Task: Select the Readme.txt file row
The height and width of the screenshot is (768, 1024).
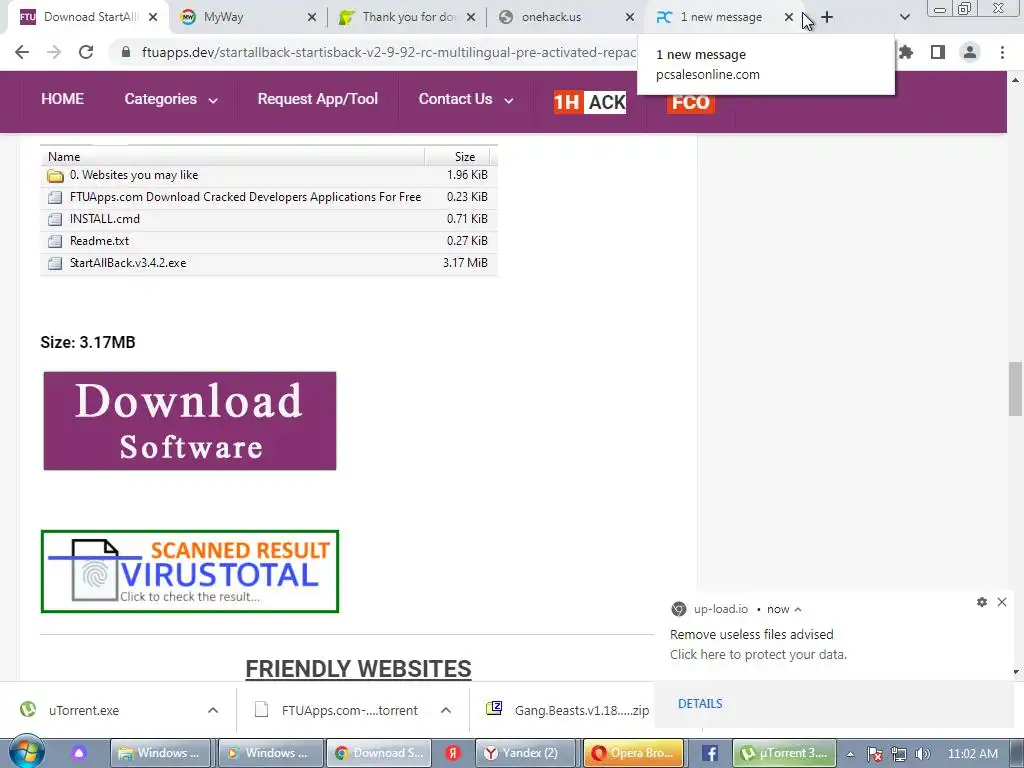Action: click(x=268, y=241)
